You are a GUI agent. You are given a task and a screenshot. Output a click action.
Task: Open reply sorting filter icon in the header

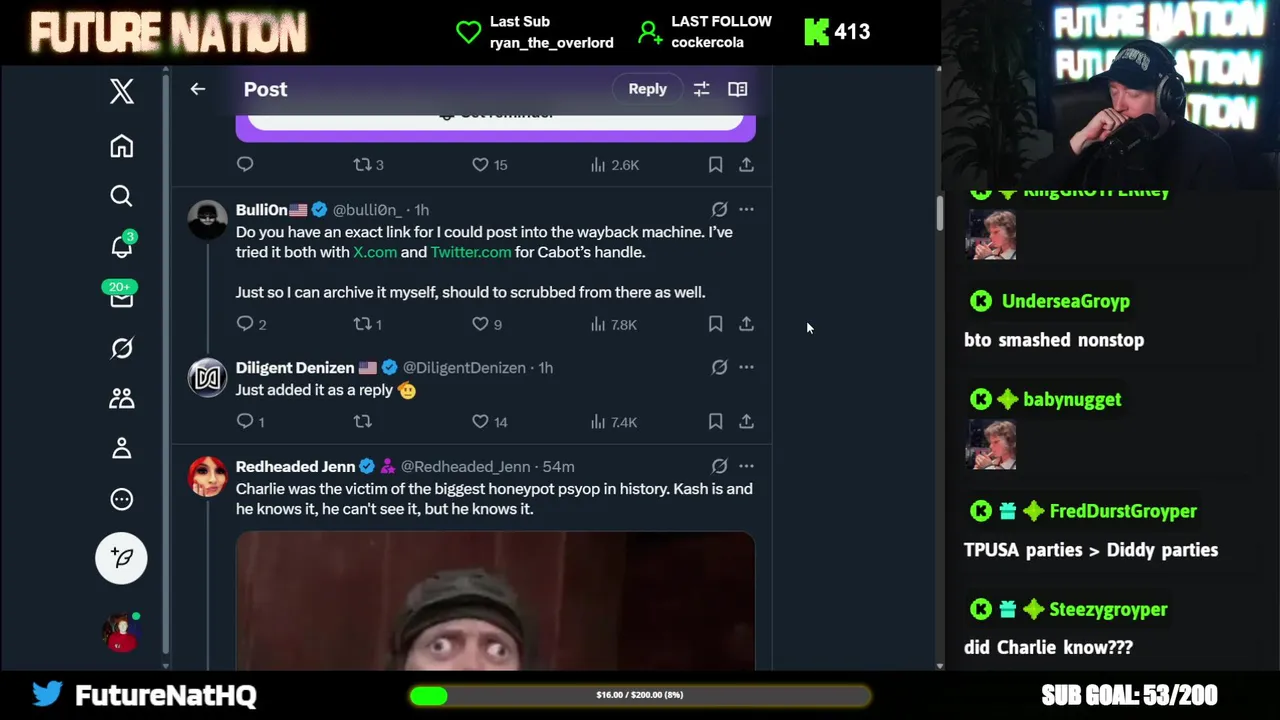[x=701, y=89]
